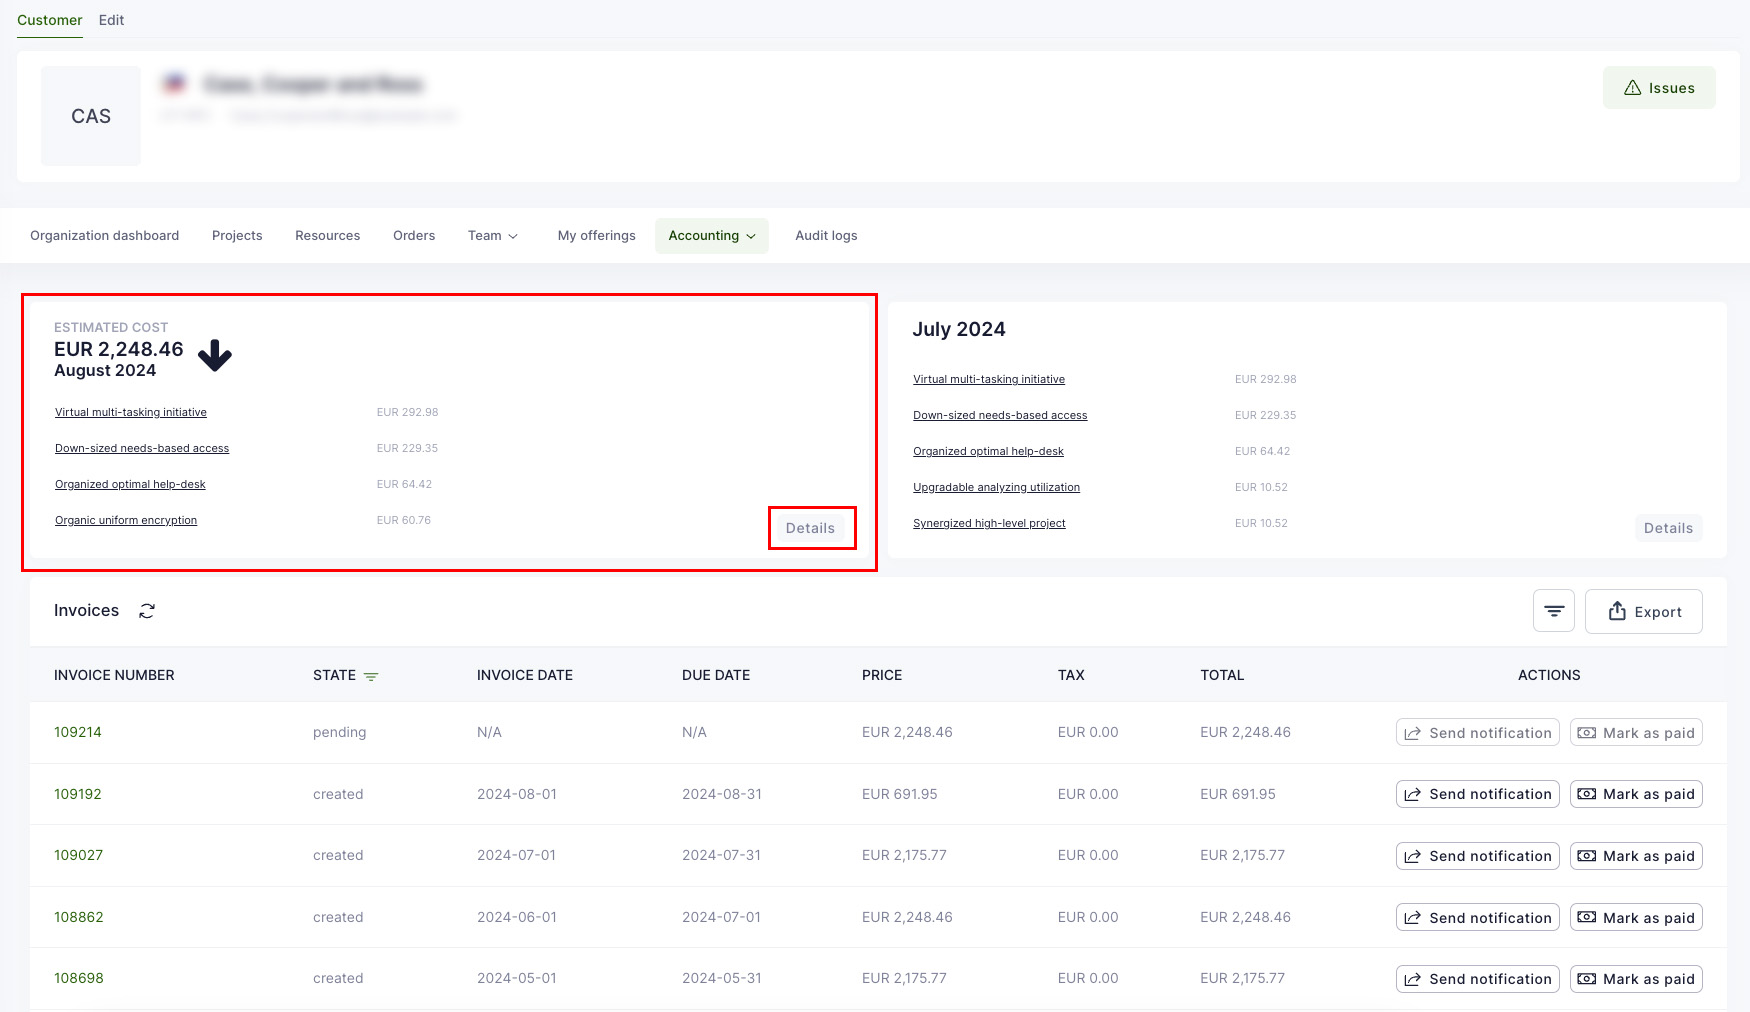Click the Issues warning button
This screenshot has height=1012, width=1750.
click(1658, 88)
